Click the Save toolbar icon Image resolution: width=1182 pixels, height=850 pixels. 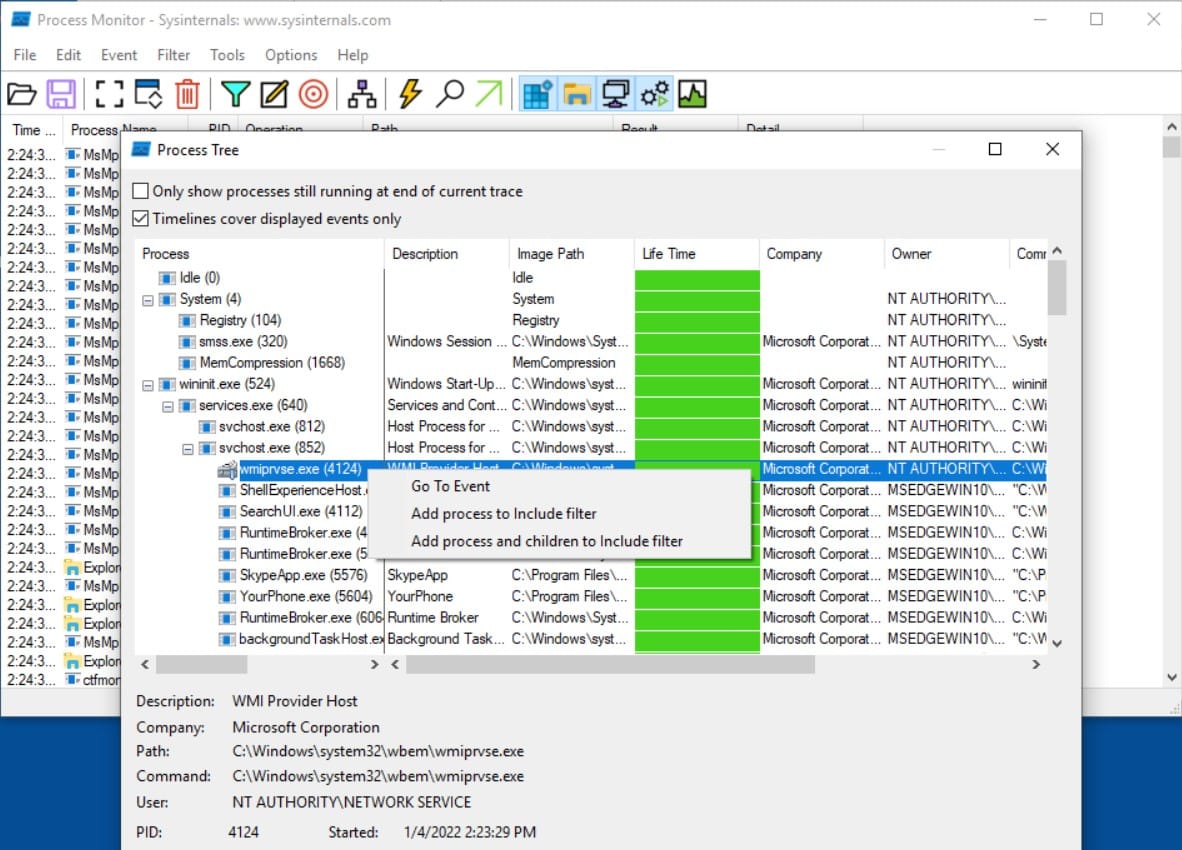[61, 94]
